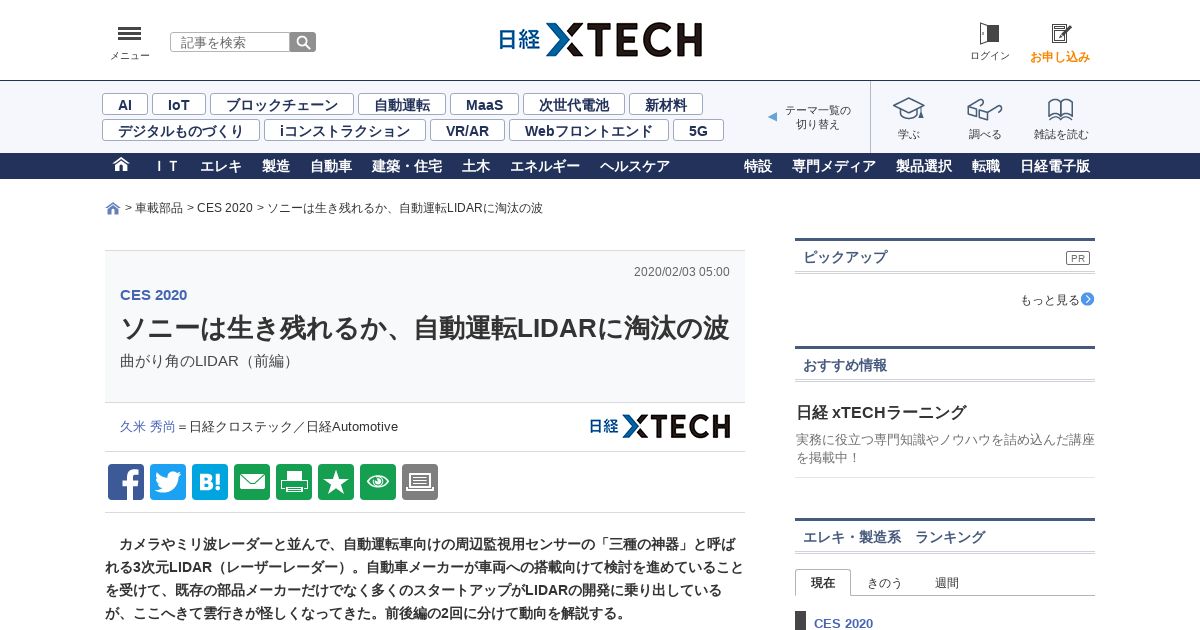The height and width of the screenshot is (630, 1200).
Task: Share the article on Facebook
Action: [126, 482]
